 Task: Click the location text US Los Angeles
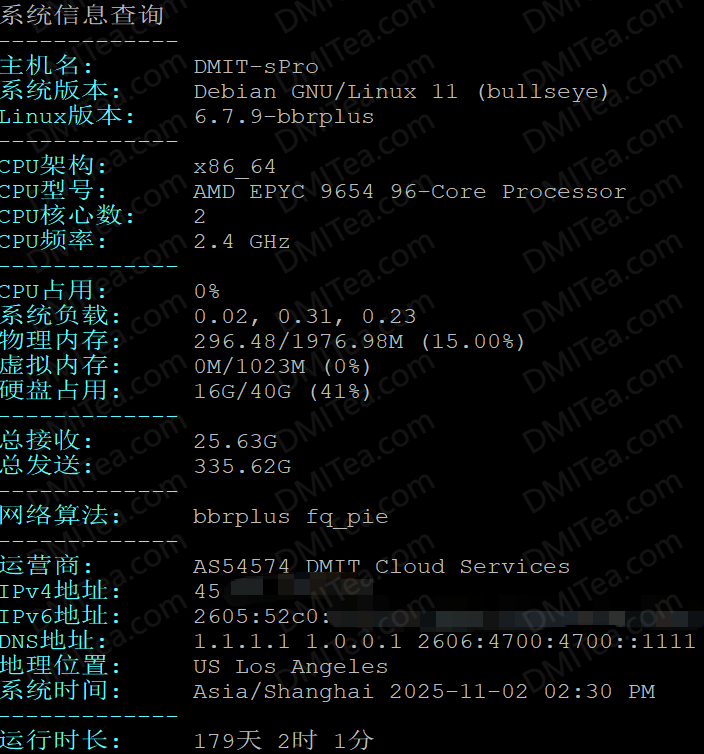click(290, 667)
